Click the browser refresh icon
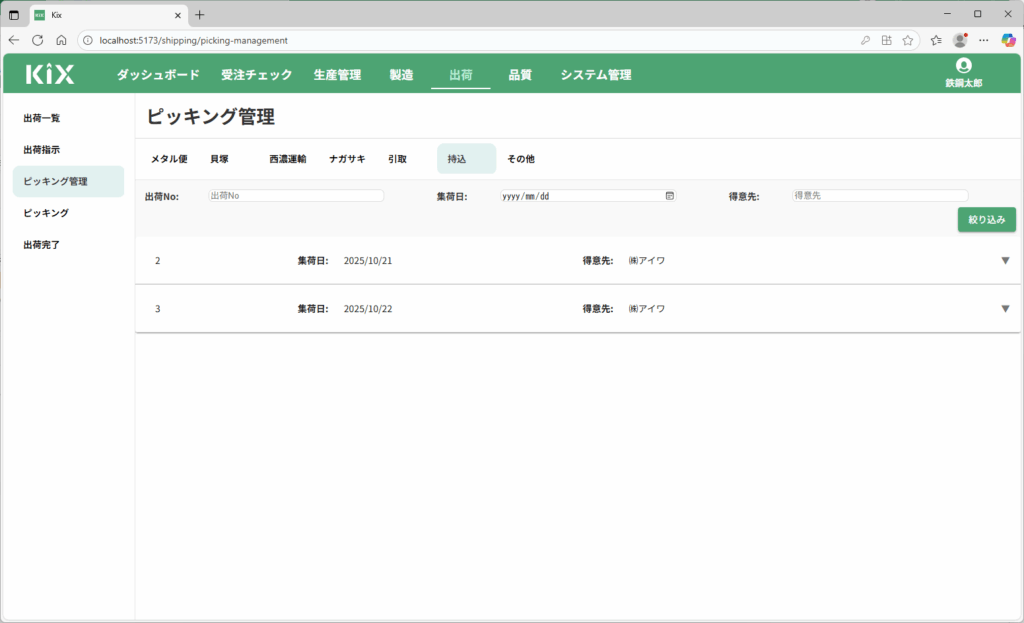1024x623 pixels. point(37,40)
